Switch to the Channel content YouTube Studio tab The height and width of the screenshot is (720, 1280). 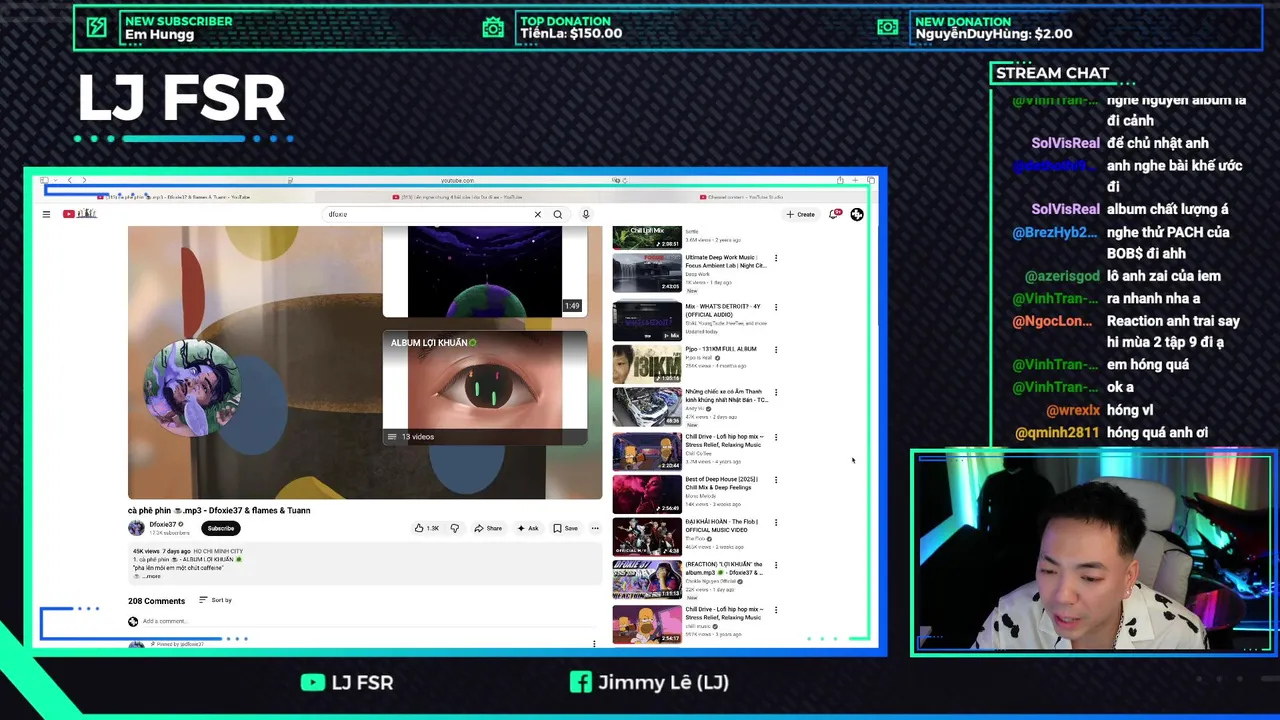pyautogui.click(x=741, y=197)
